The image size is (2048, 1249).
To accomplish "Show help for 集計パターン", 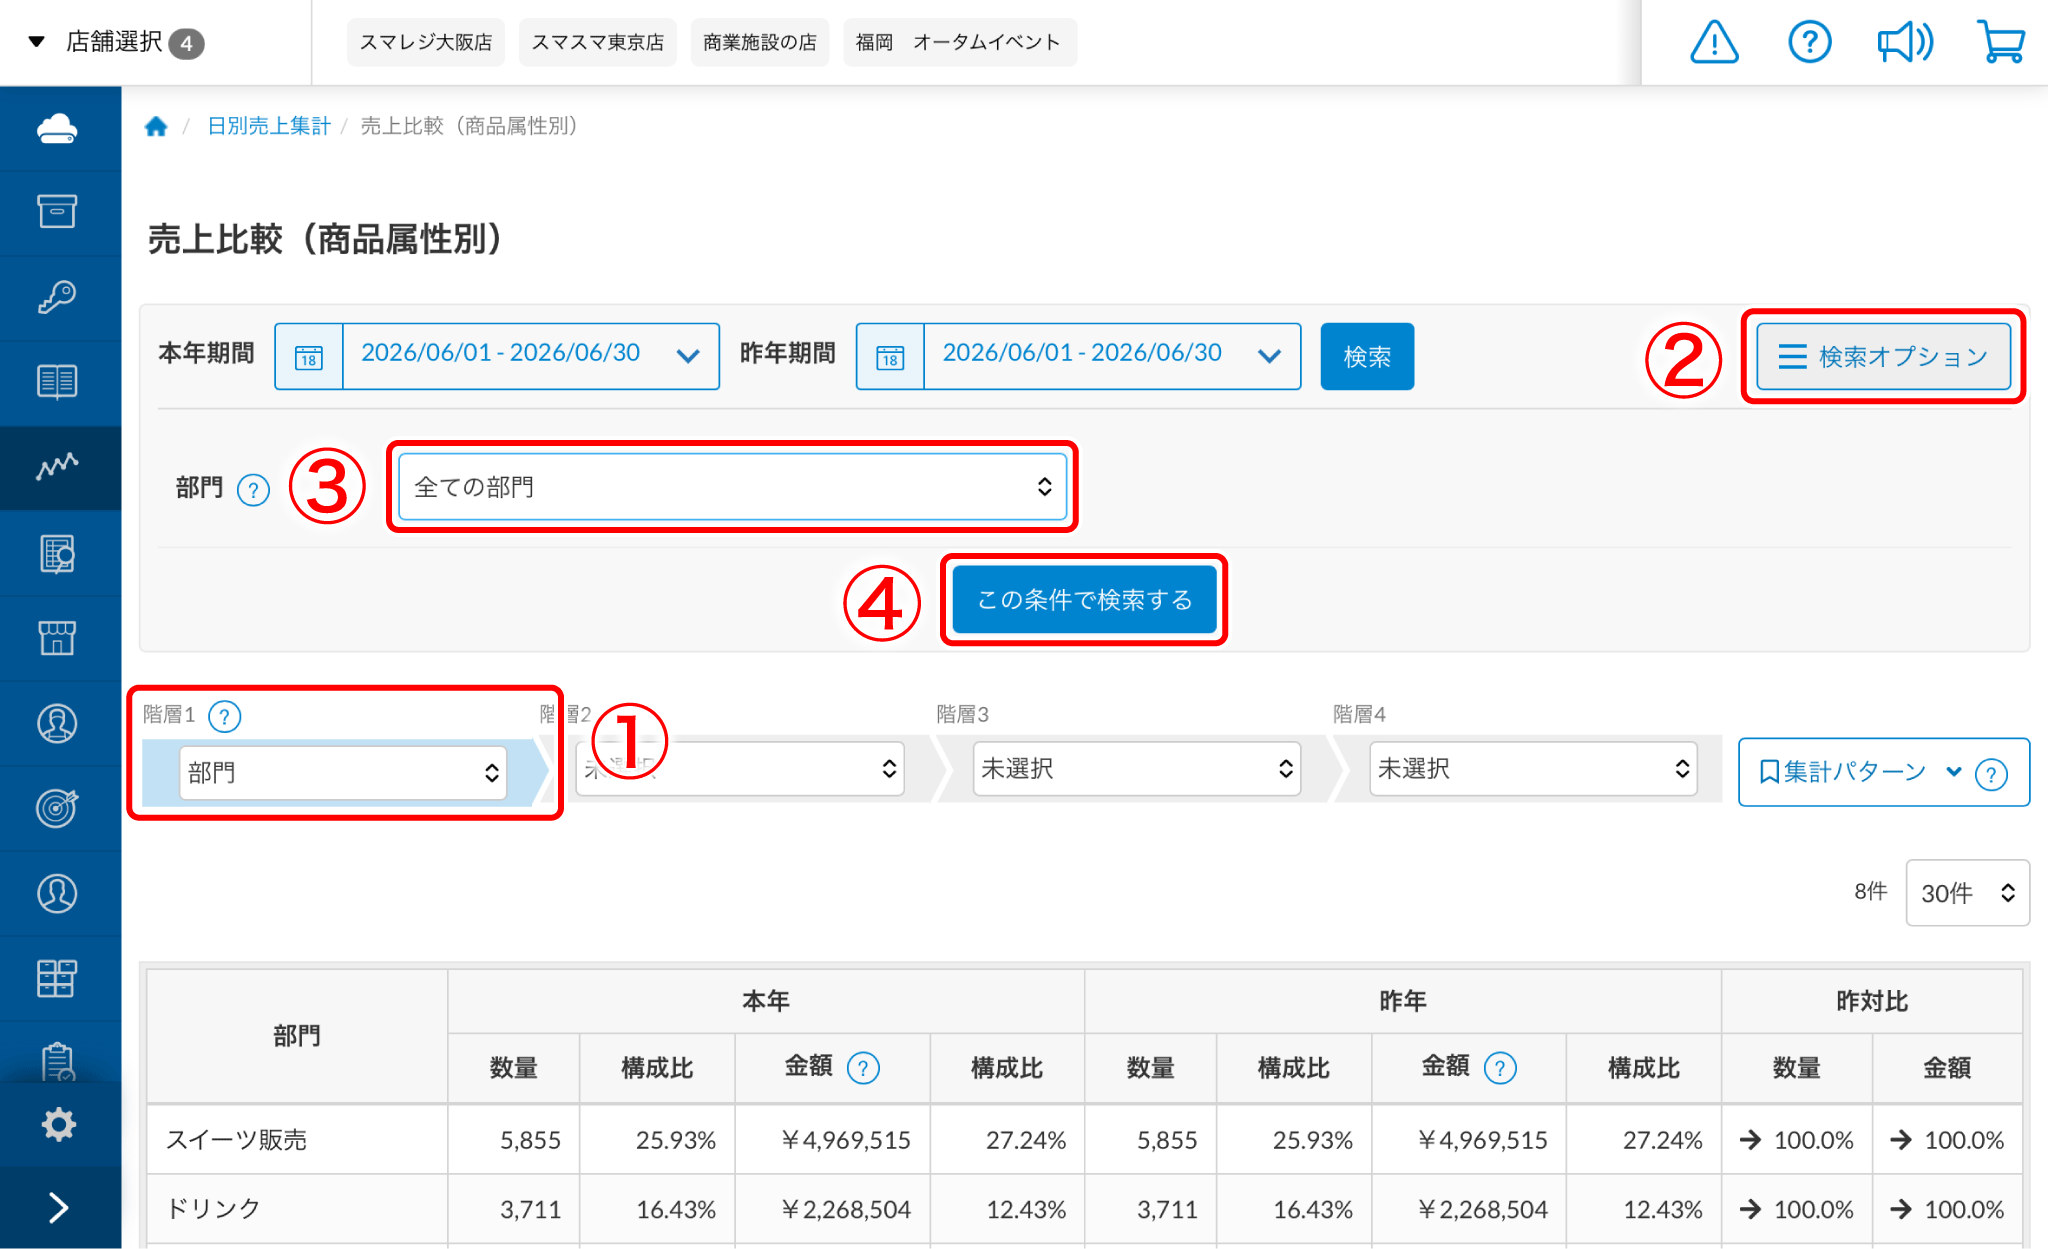I will 1991,773.
